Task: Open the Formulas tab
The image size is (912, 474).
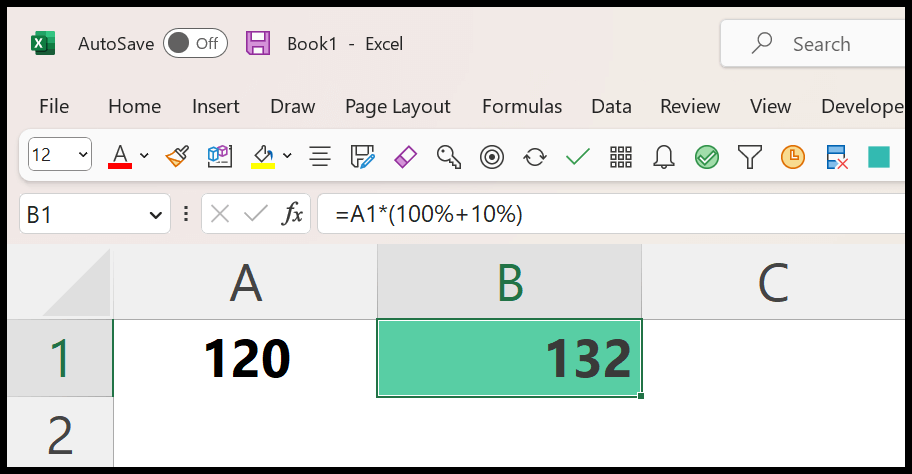Action: pyautogui.click(x=522, y=106)
